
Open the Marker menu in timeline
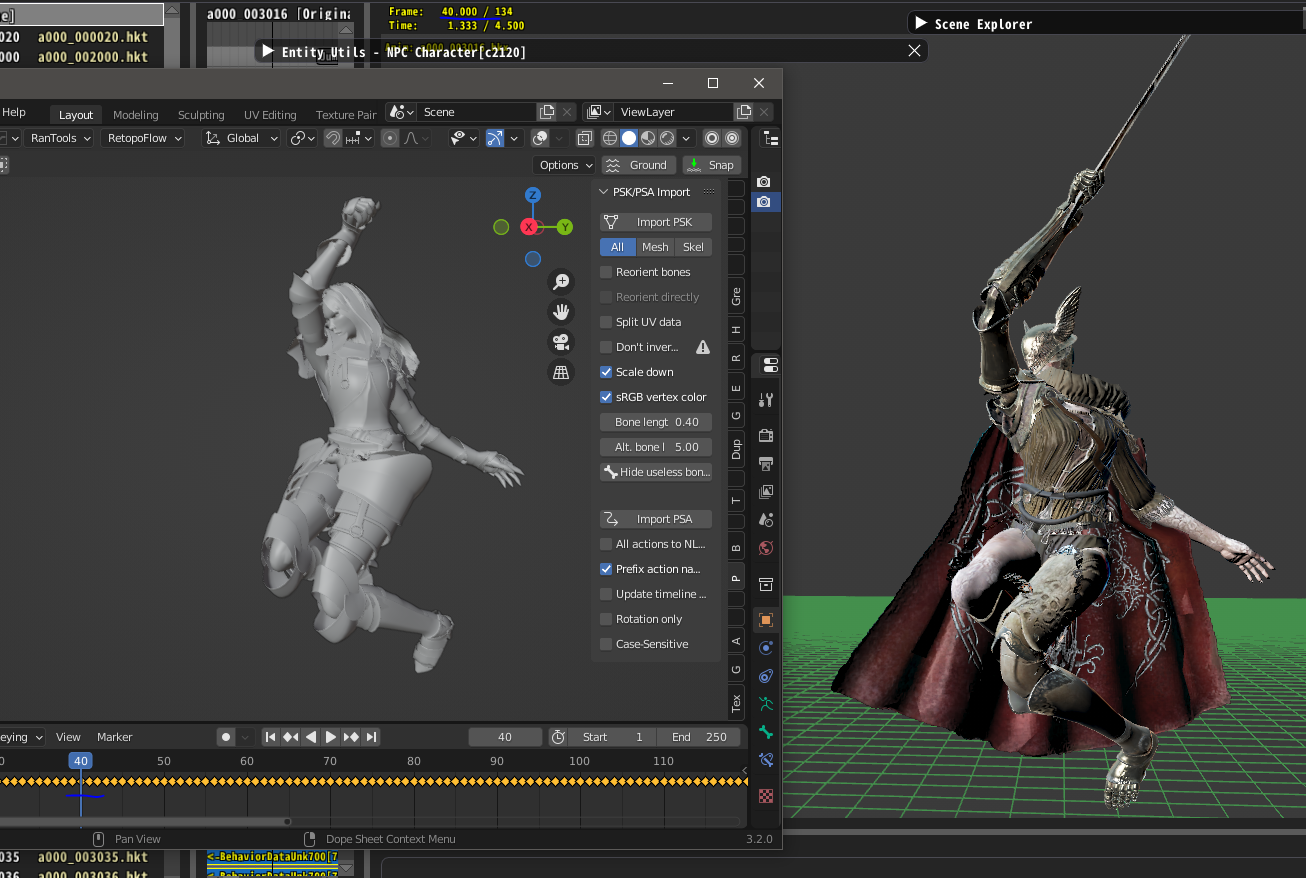point(114,737)
